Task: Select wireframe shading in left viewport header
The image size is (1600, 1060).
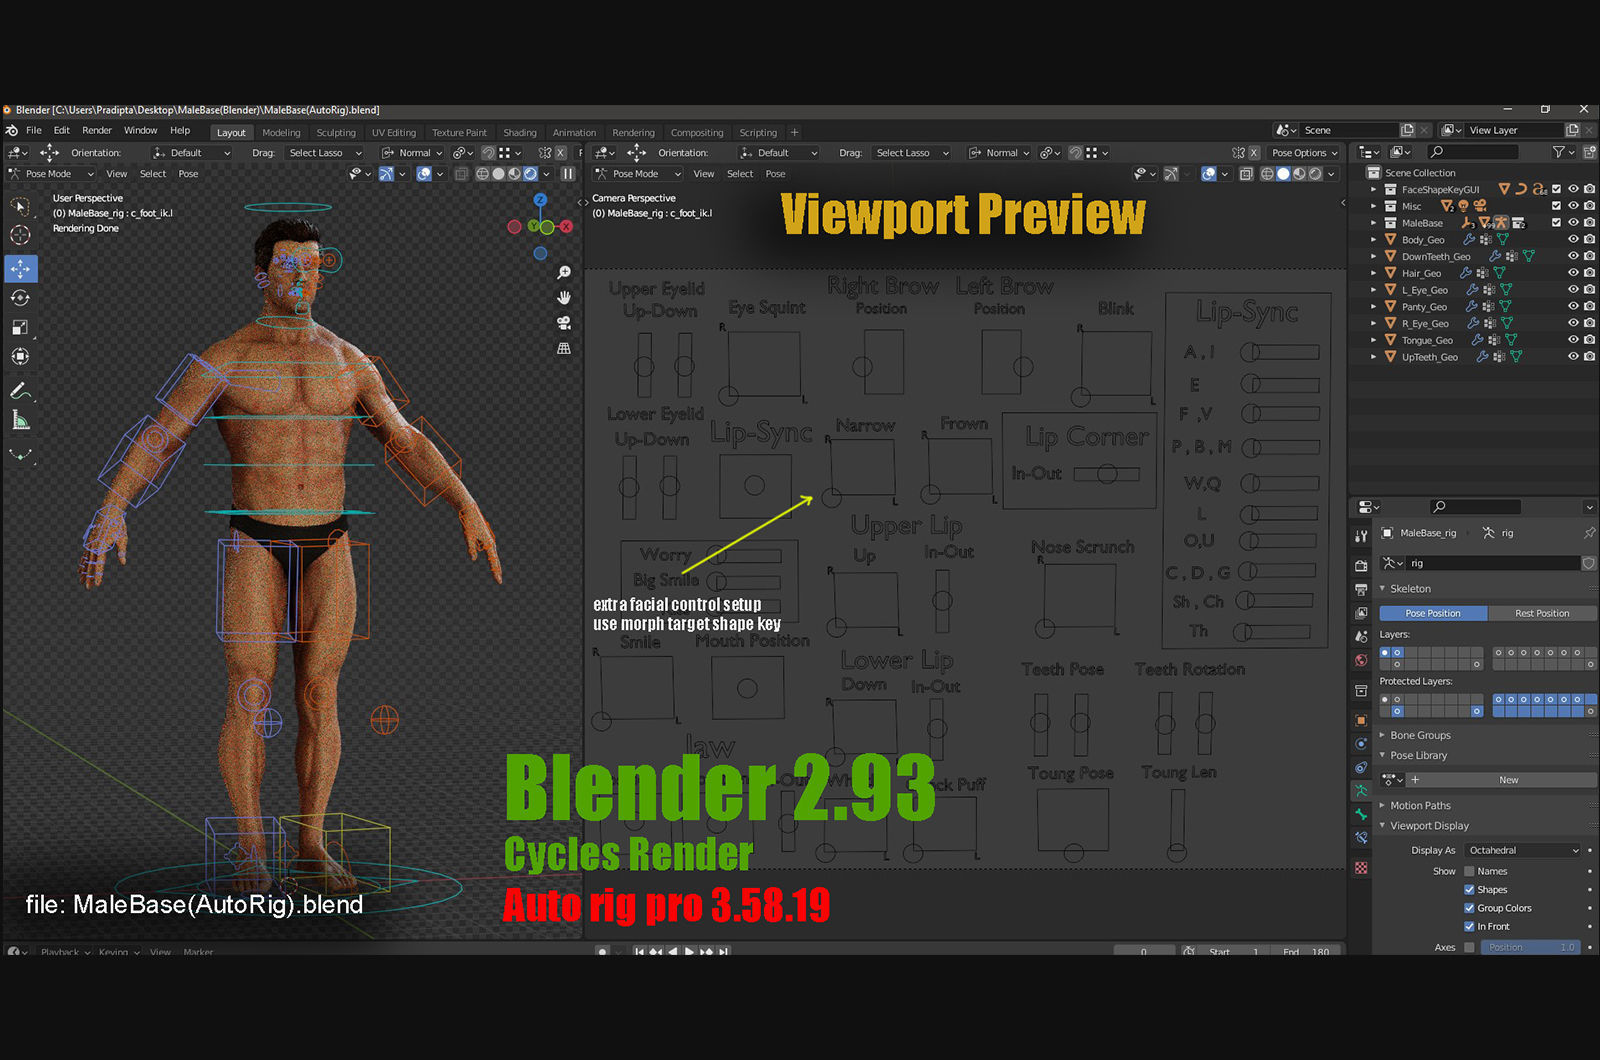Action: coord(483,174)
